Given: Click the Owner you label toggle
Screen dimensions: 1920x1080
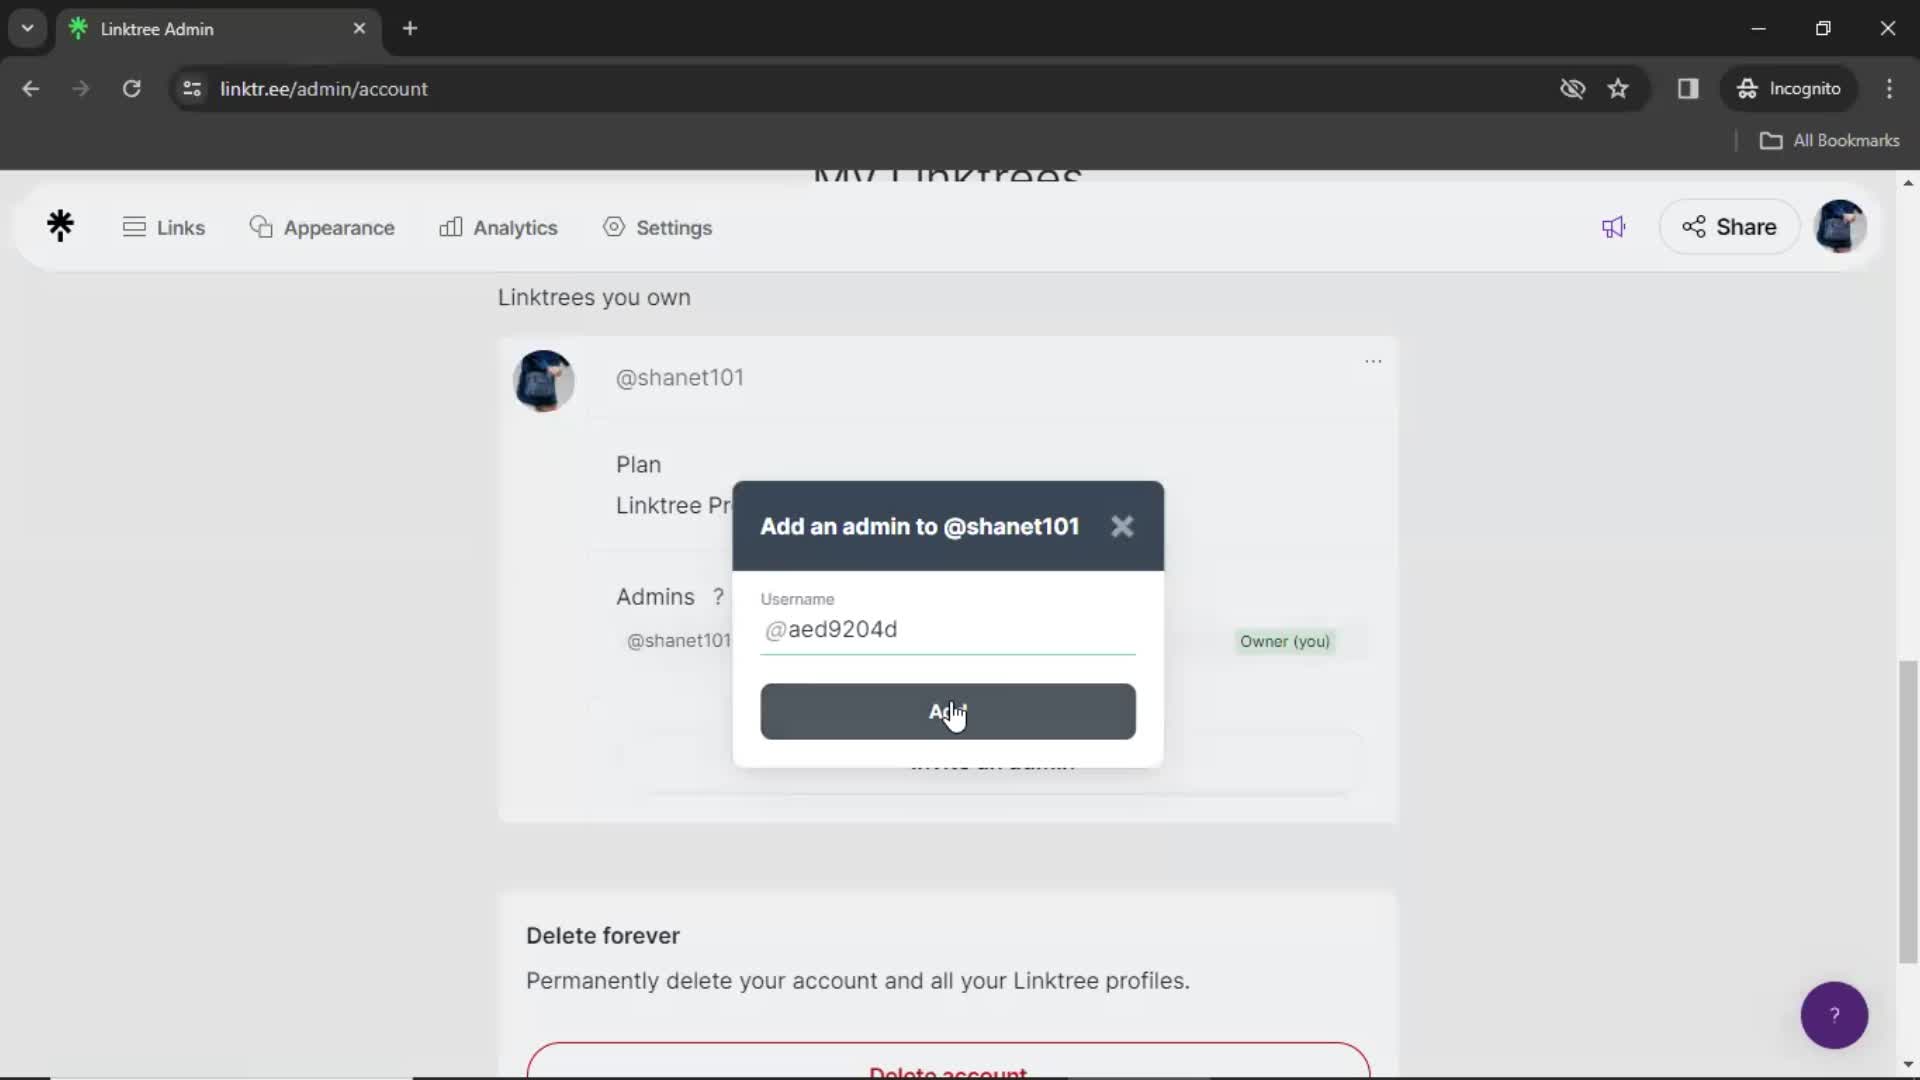Looking at the screenshot, I should tap(1284, 641).
